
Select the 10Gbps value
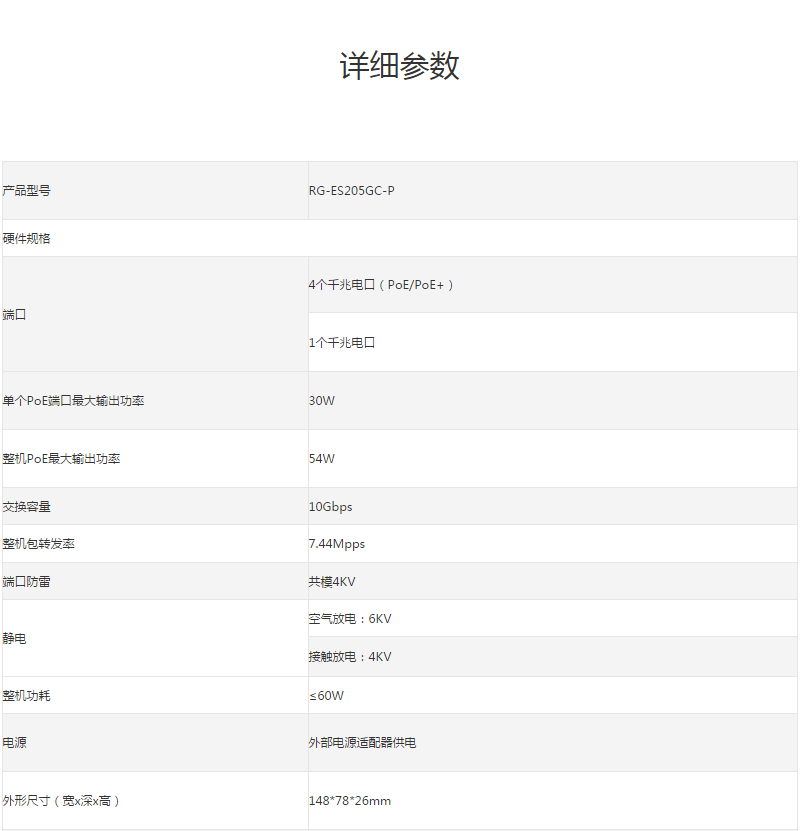coord(331,507)
